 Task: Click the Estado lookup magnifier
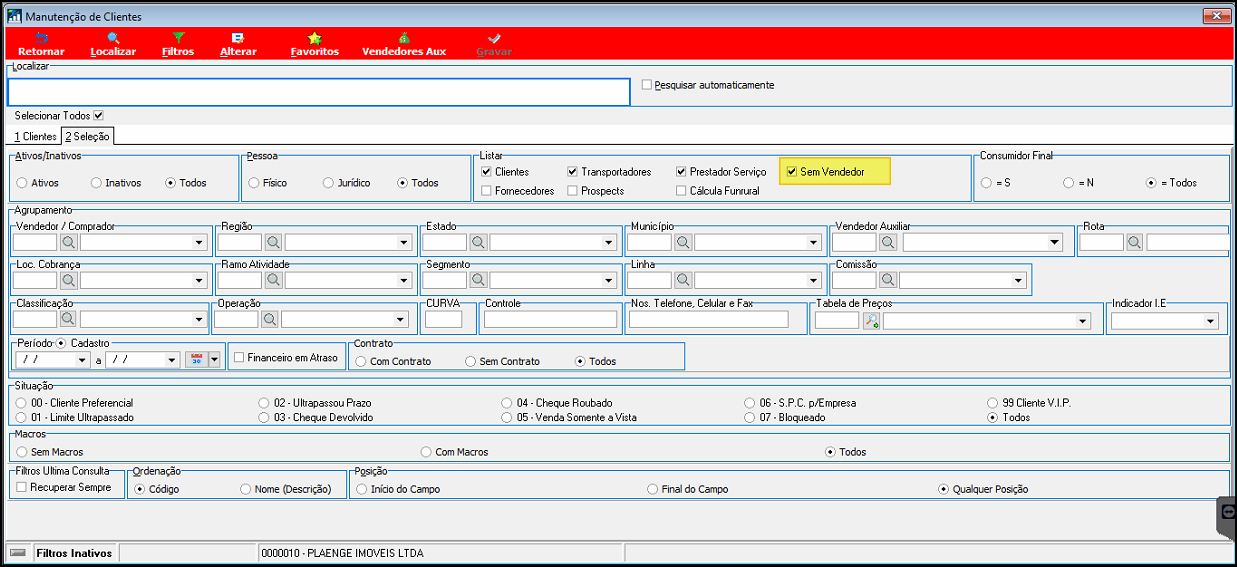click(x=478, y=242)
